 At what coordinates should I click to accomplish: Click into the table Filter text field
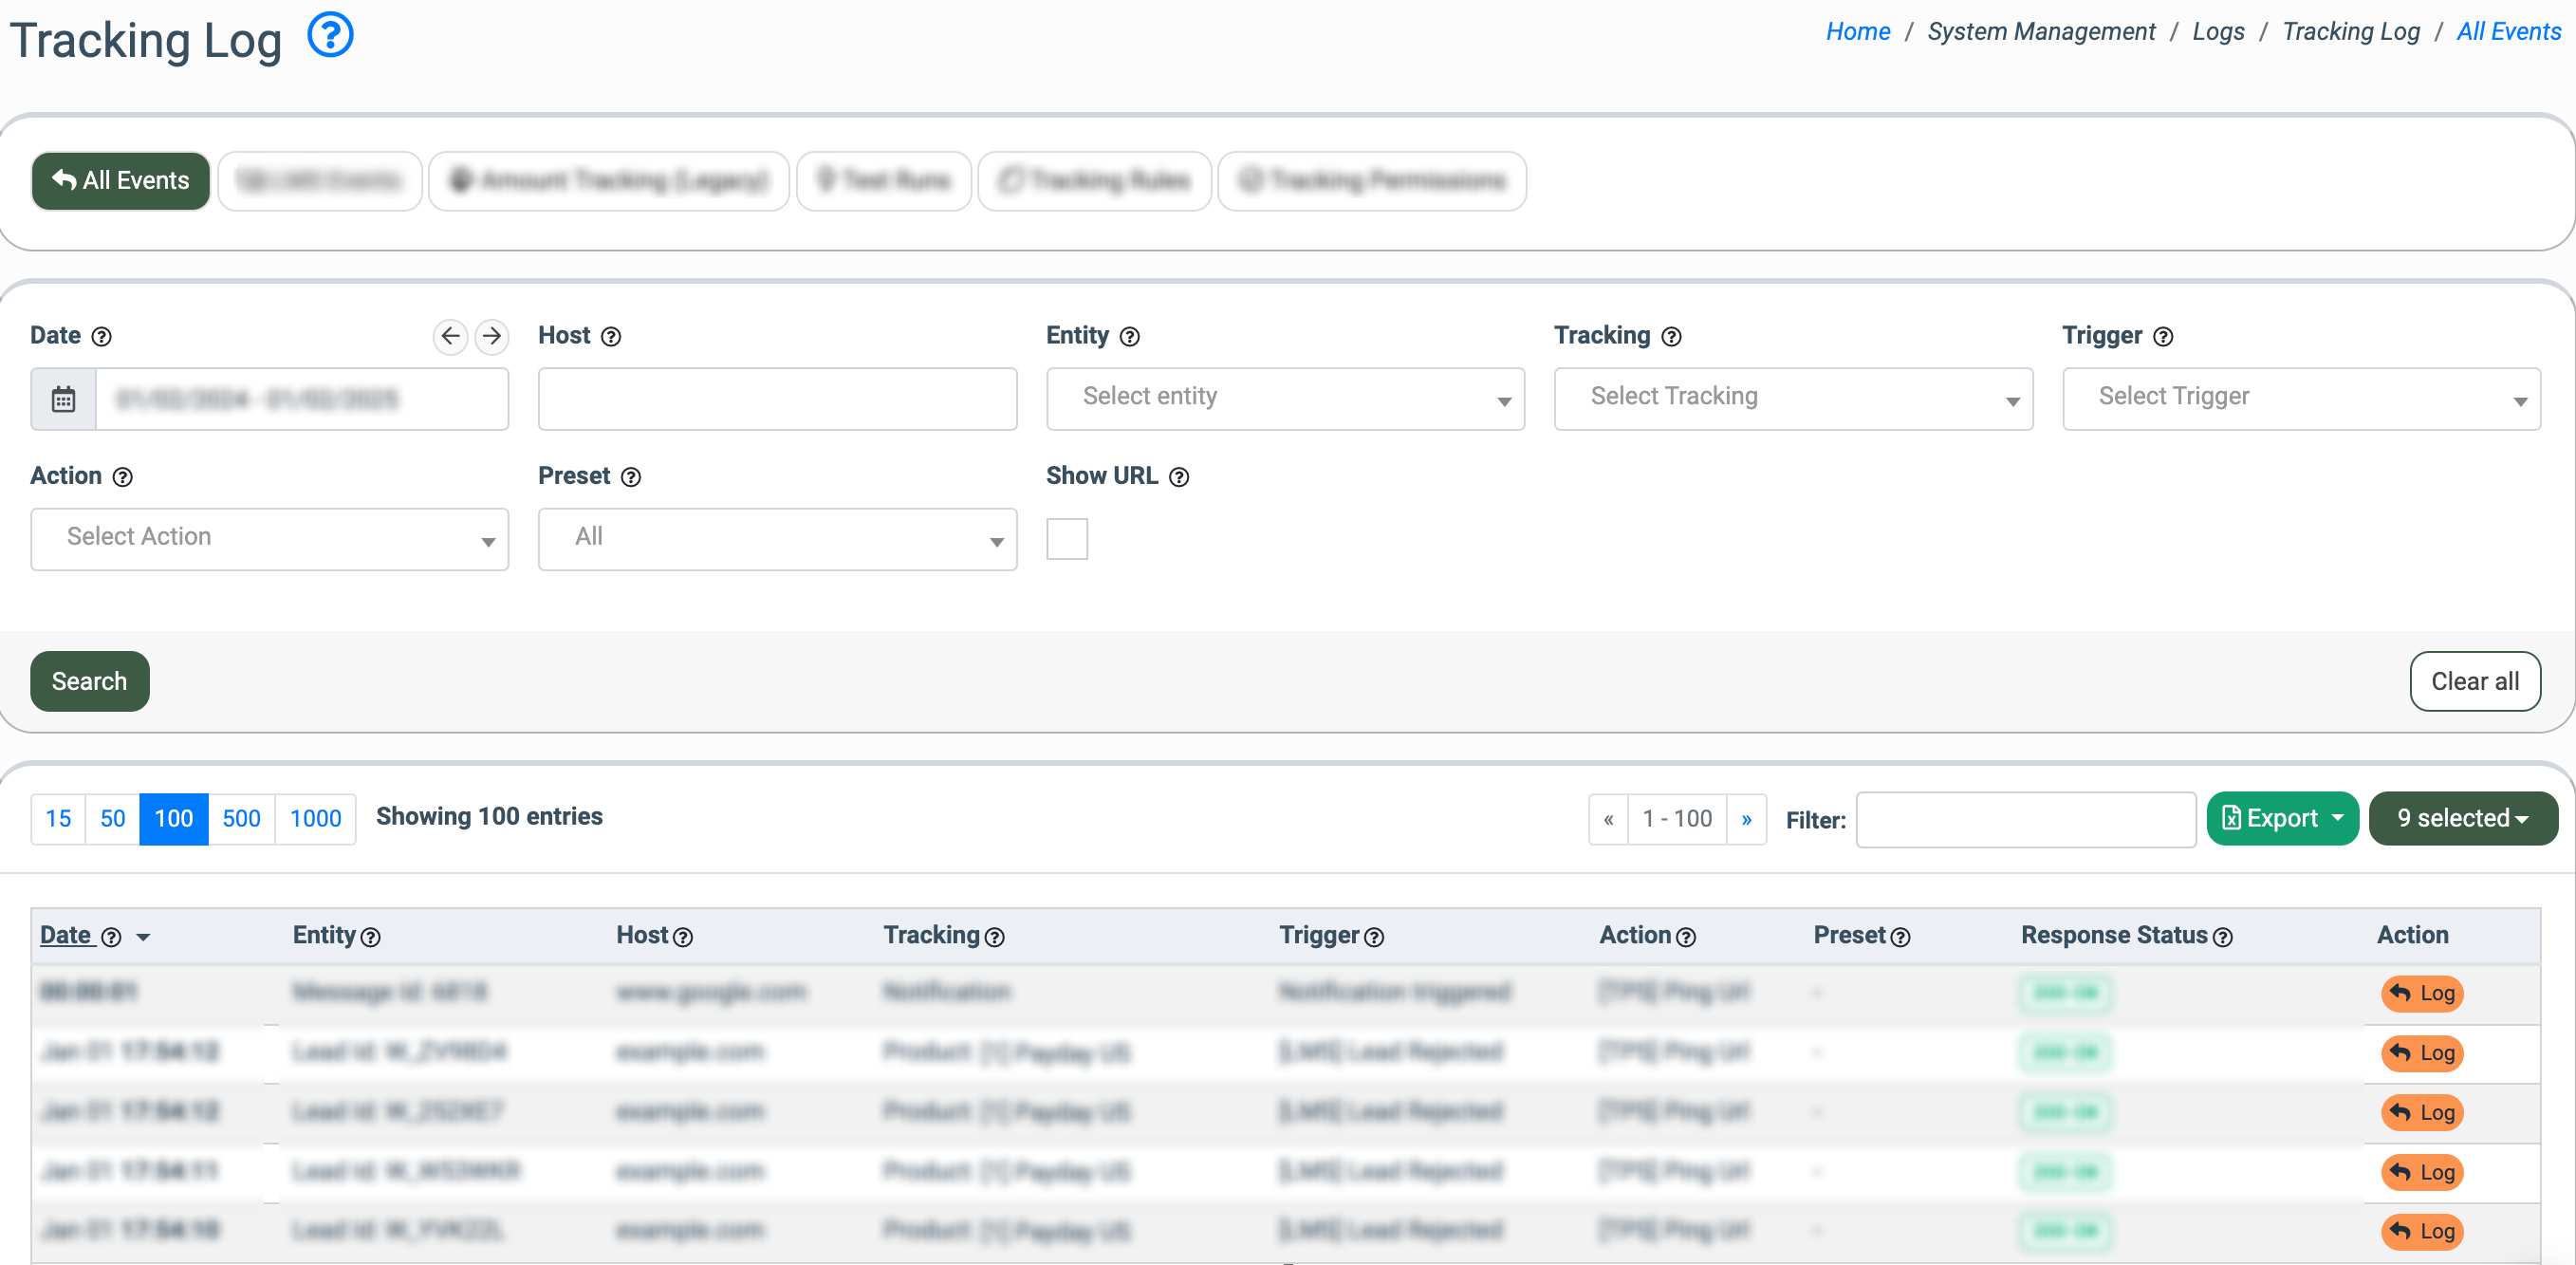coord(2025,819)
